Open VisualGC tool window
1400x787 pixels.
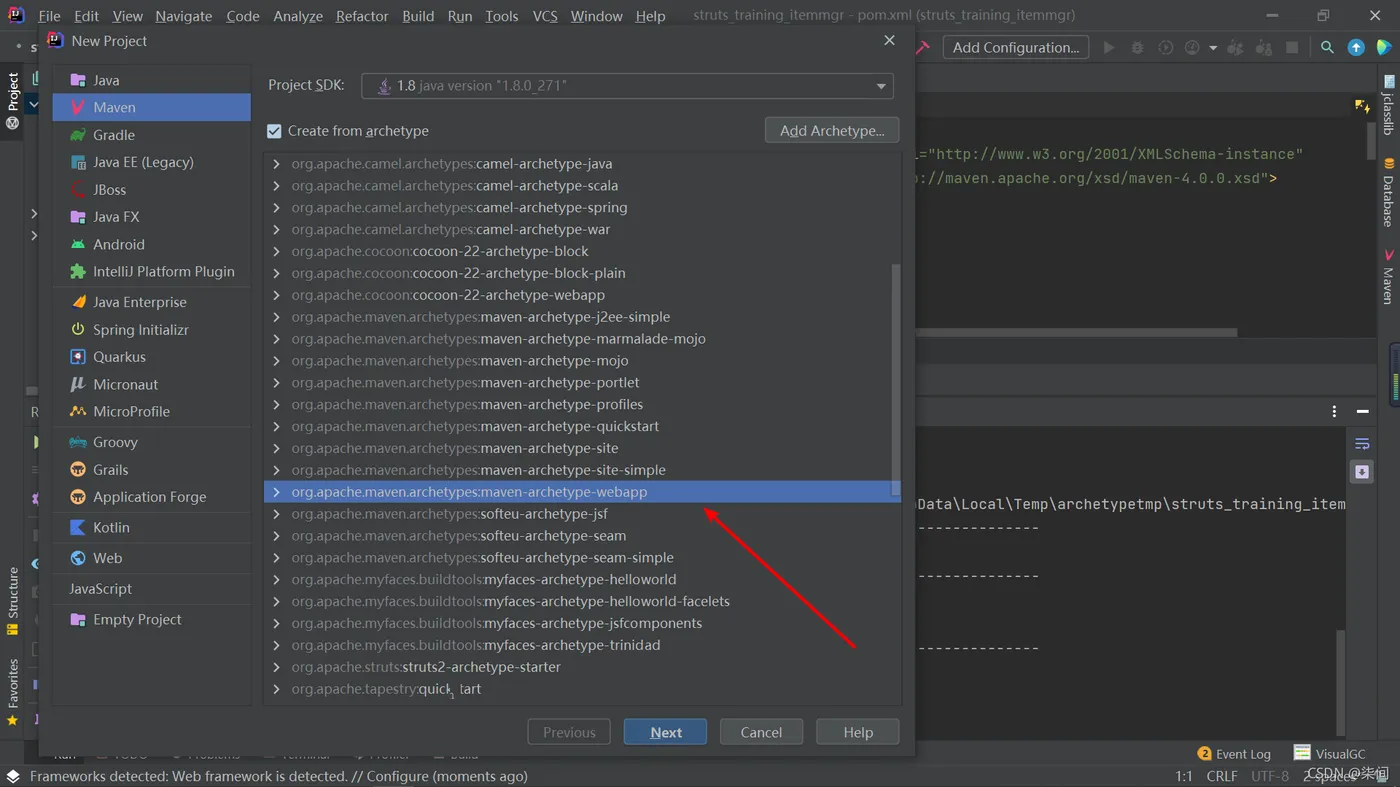[x=1329, y=754]
